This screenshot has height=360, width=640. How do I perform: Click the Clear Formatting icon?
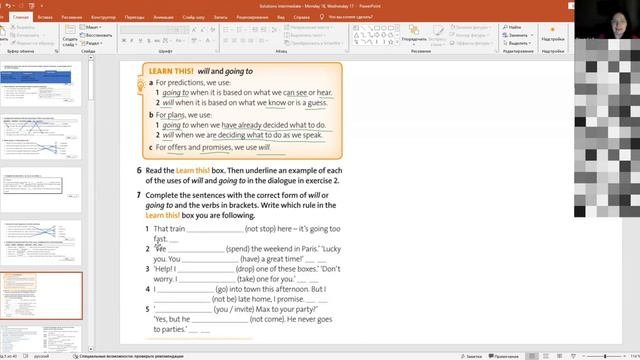[213, 30]
